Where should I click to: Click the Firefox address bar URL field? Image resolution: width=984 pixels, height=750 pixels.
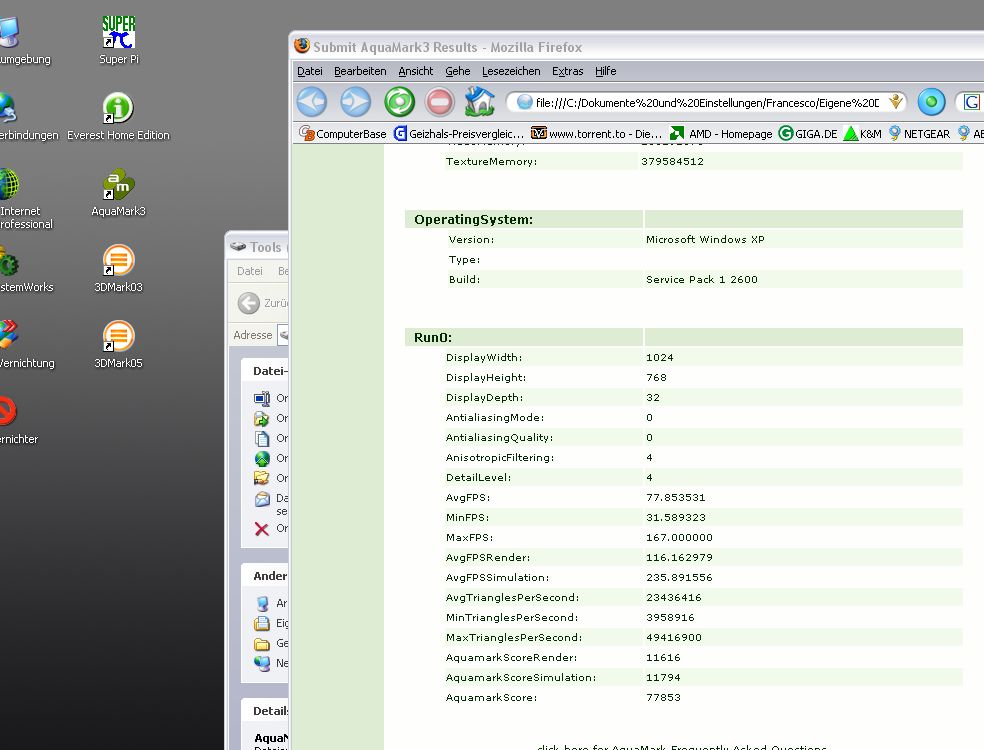point(707,102)
